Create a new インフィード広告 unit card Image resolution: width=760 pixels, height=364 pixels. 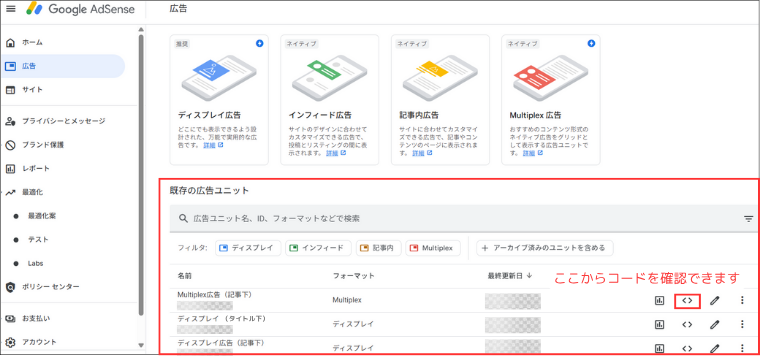[x=330, y=99]
